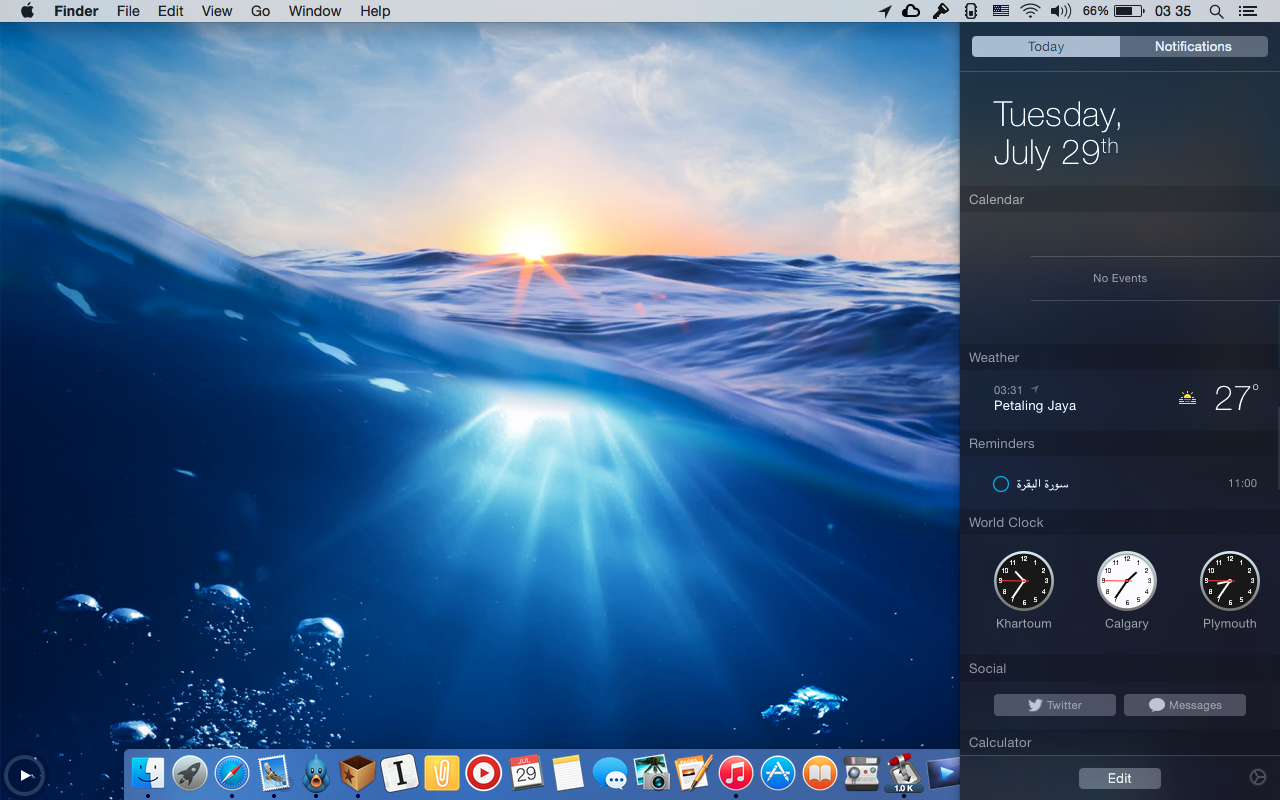Toggle the Notification Center menu bar icon
Viewport: 1280px width, 800px height.
1247,11
